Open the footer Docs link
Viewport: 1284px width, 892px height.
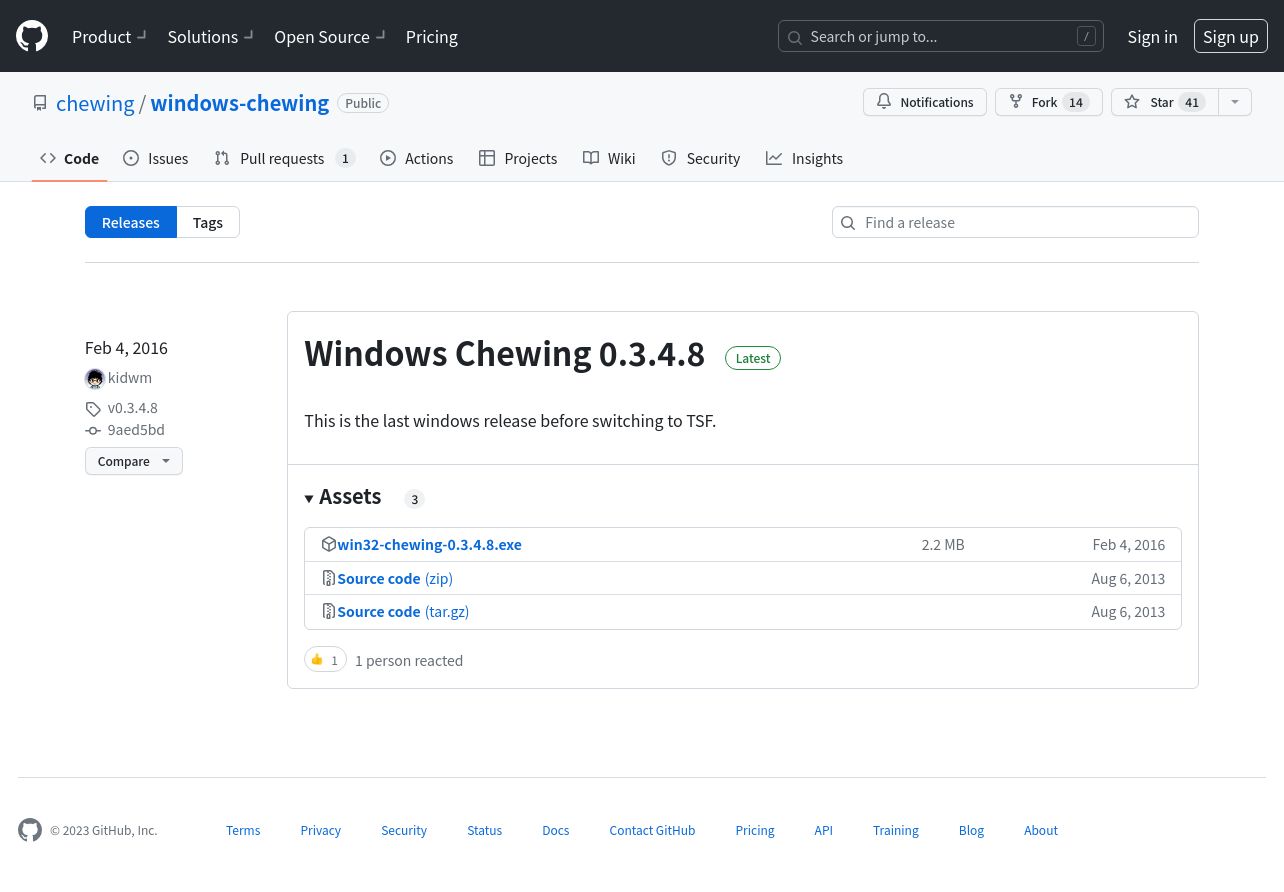pos(556,830)
